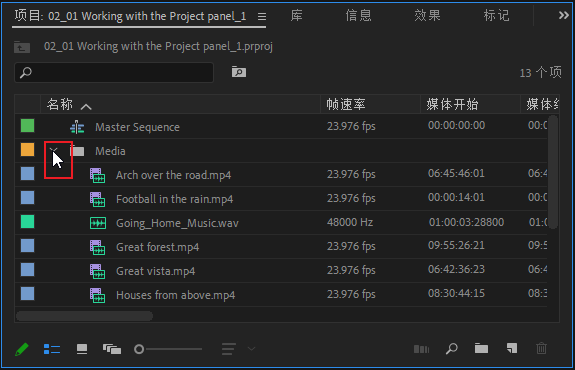This screenshot has height=370, width=575.
Task: Select Master Sequence in the list
Action: coord(138,127)
